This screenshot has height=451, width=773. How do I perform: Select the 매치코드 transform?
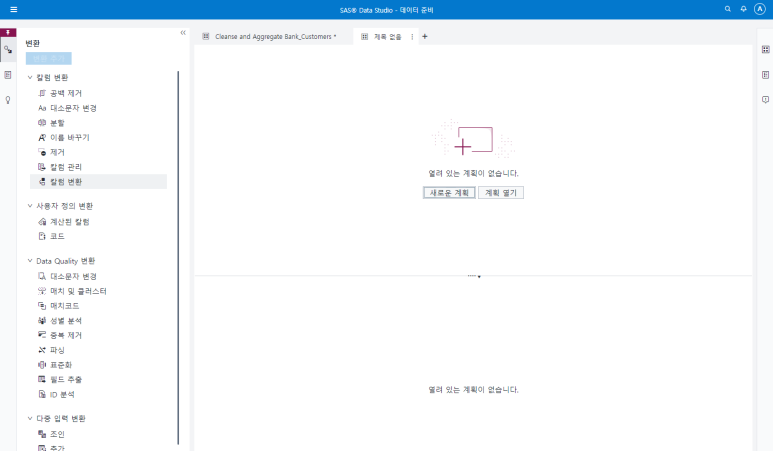click(99, 306)
